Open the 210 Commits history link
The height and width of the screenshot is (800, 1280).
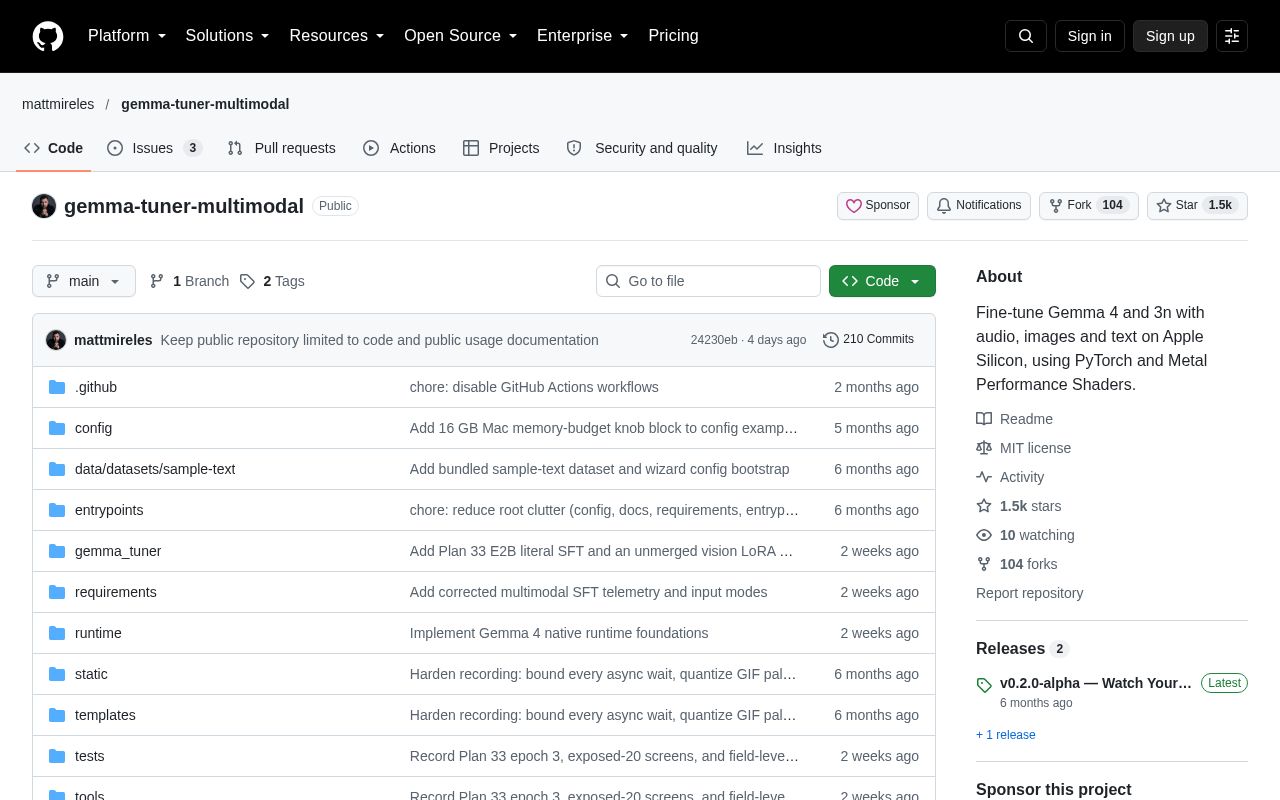point(868,340)
